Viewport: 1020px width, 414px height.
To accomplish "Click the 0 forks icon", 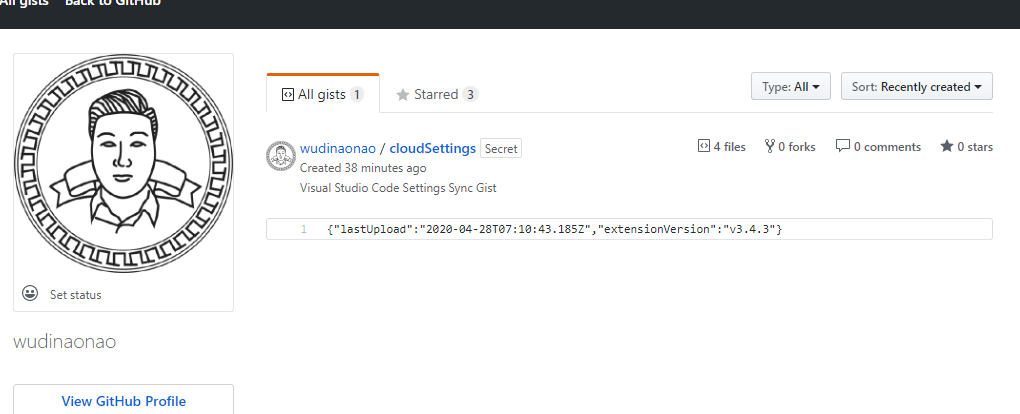I will [770, 147].
